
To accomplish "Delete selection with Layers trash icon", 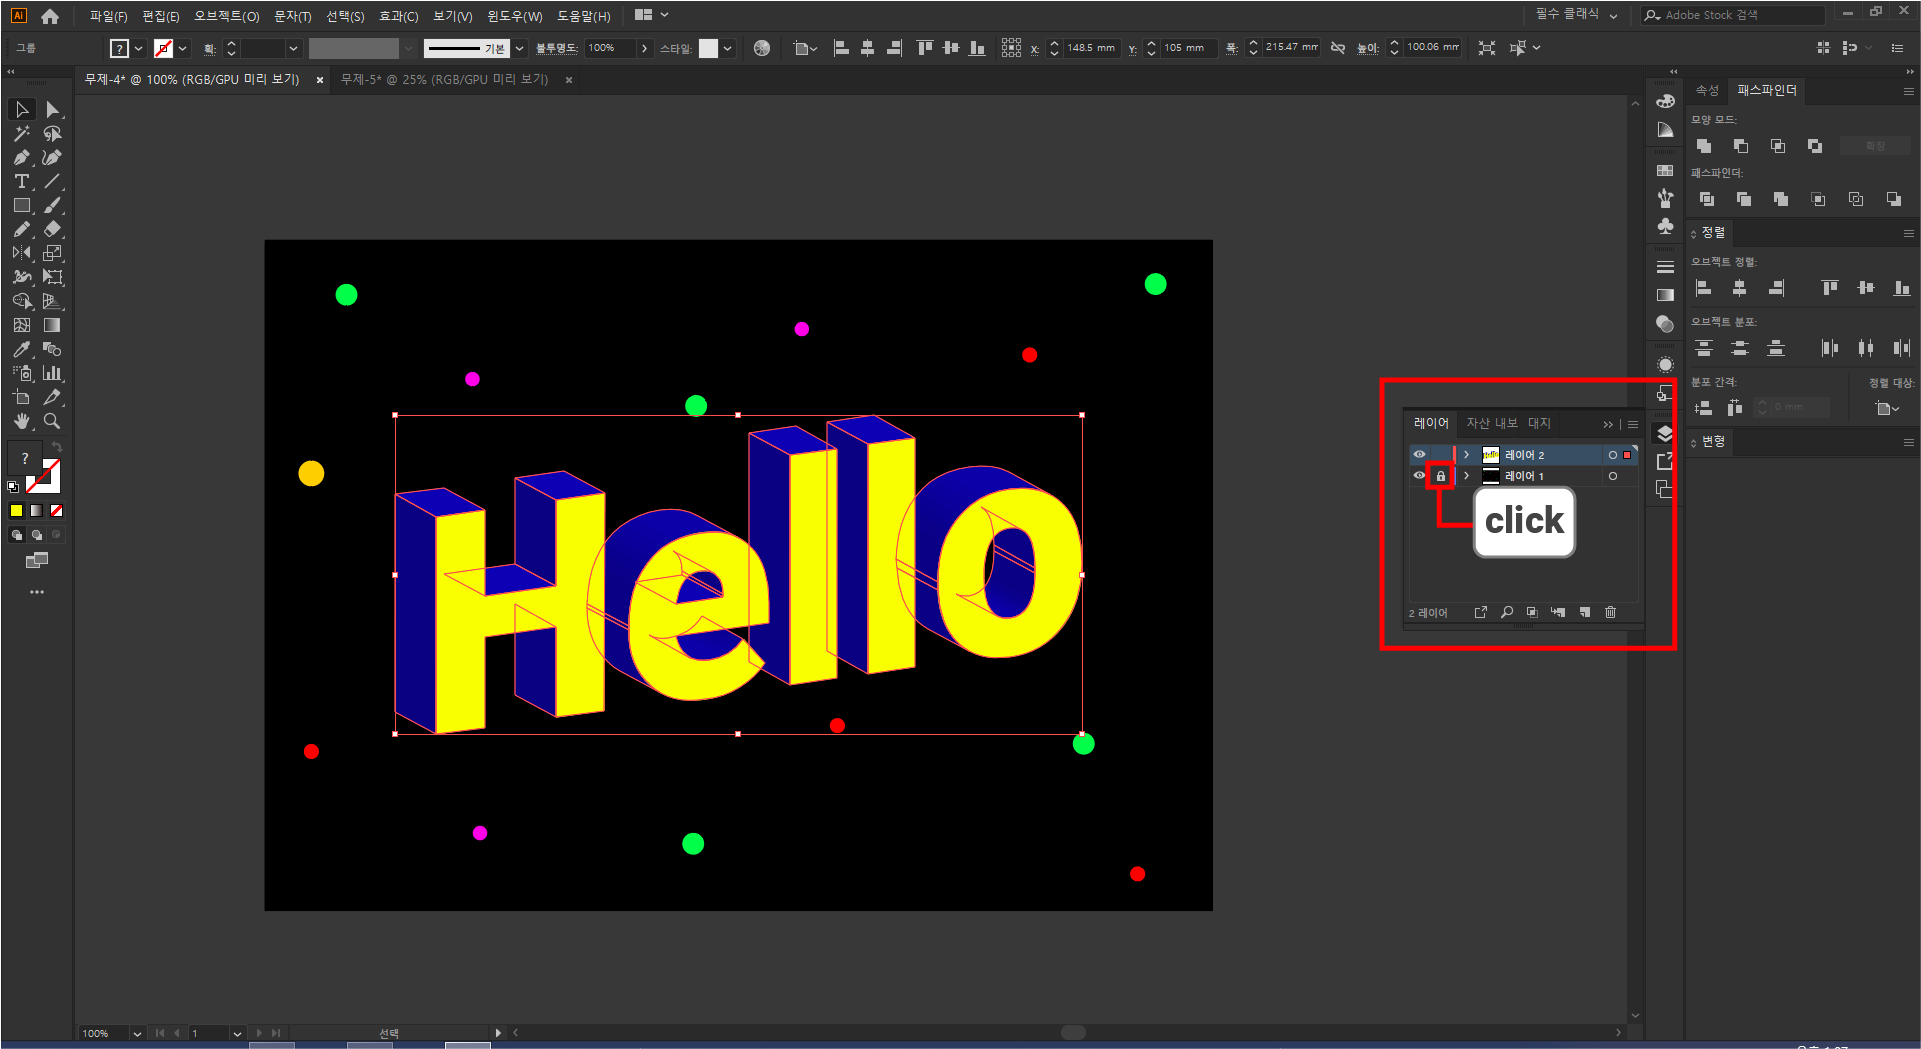I will tap(1610, 612).
